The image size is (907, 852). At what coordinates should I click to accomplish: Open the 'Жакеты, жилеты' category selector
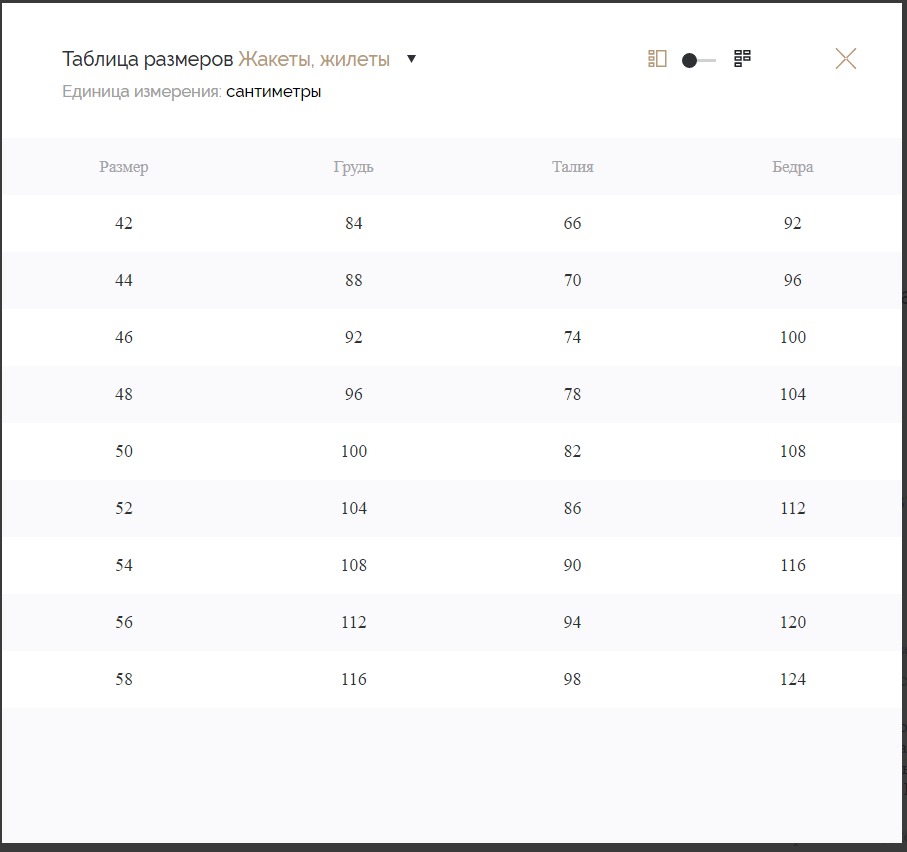314,59
